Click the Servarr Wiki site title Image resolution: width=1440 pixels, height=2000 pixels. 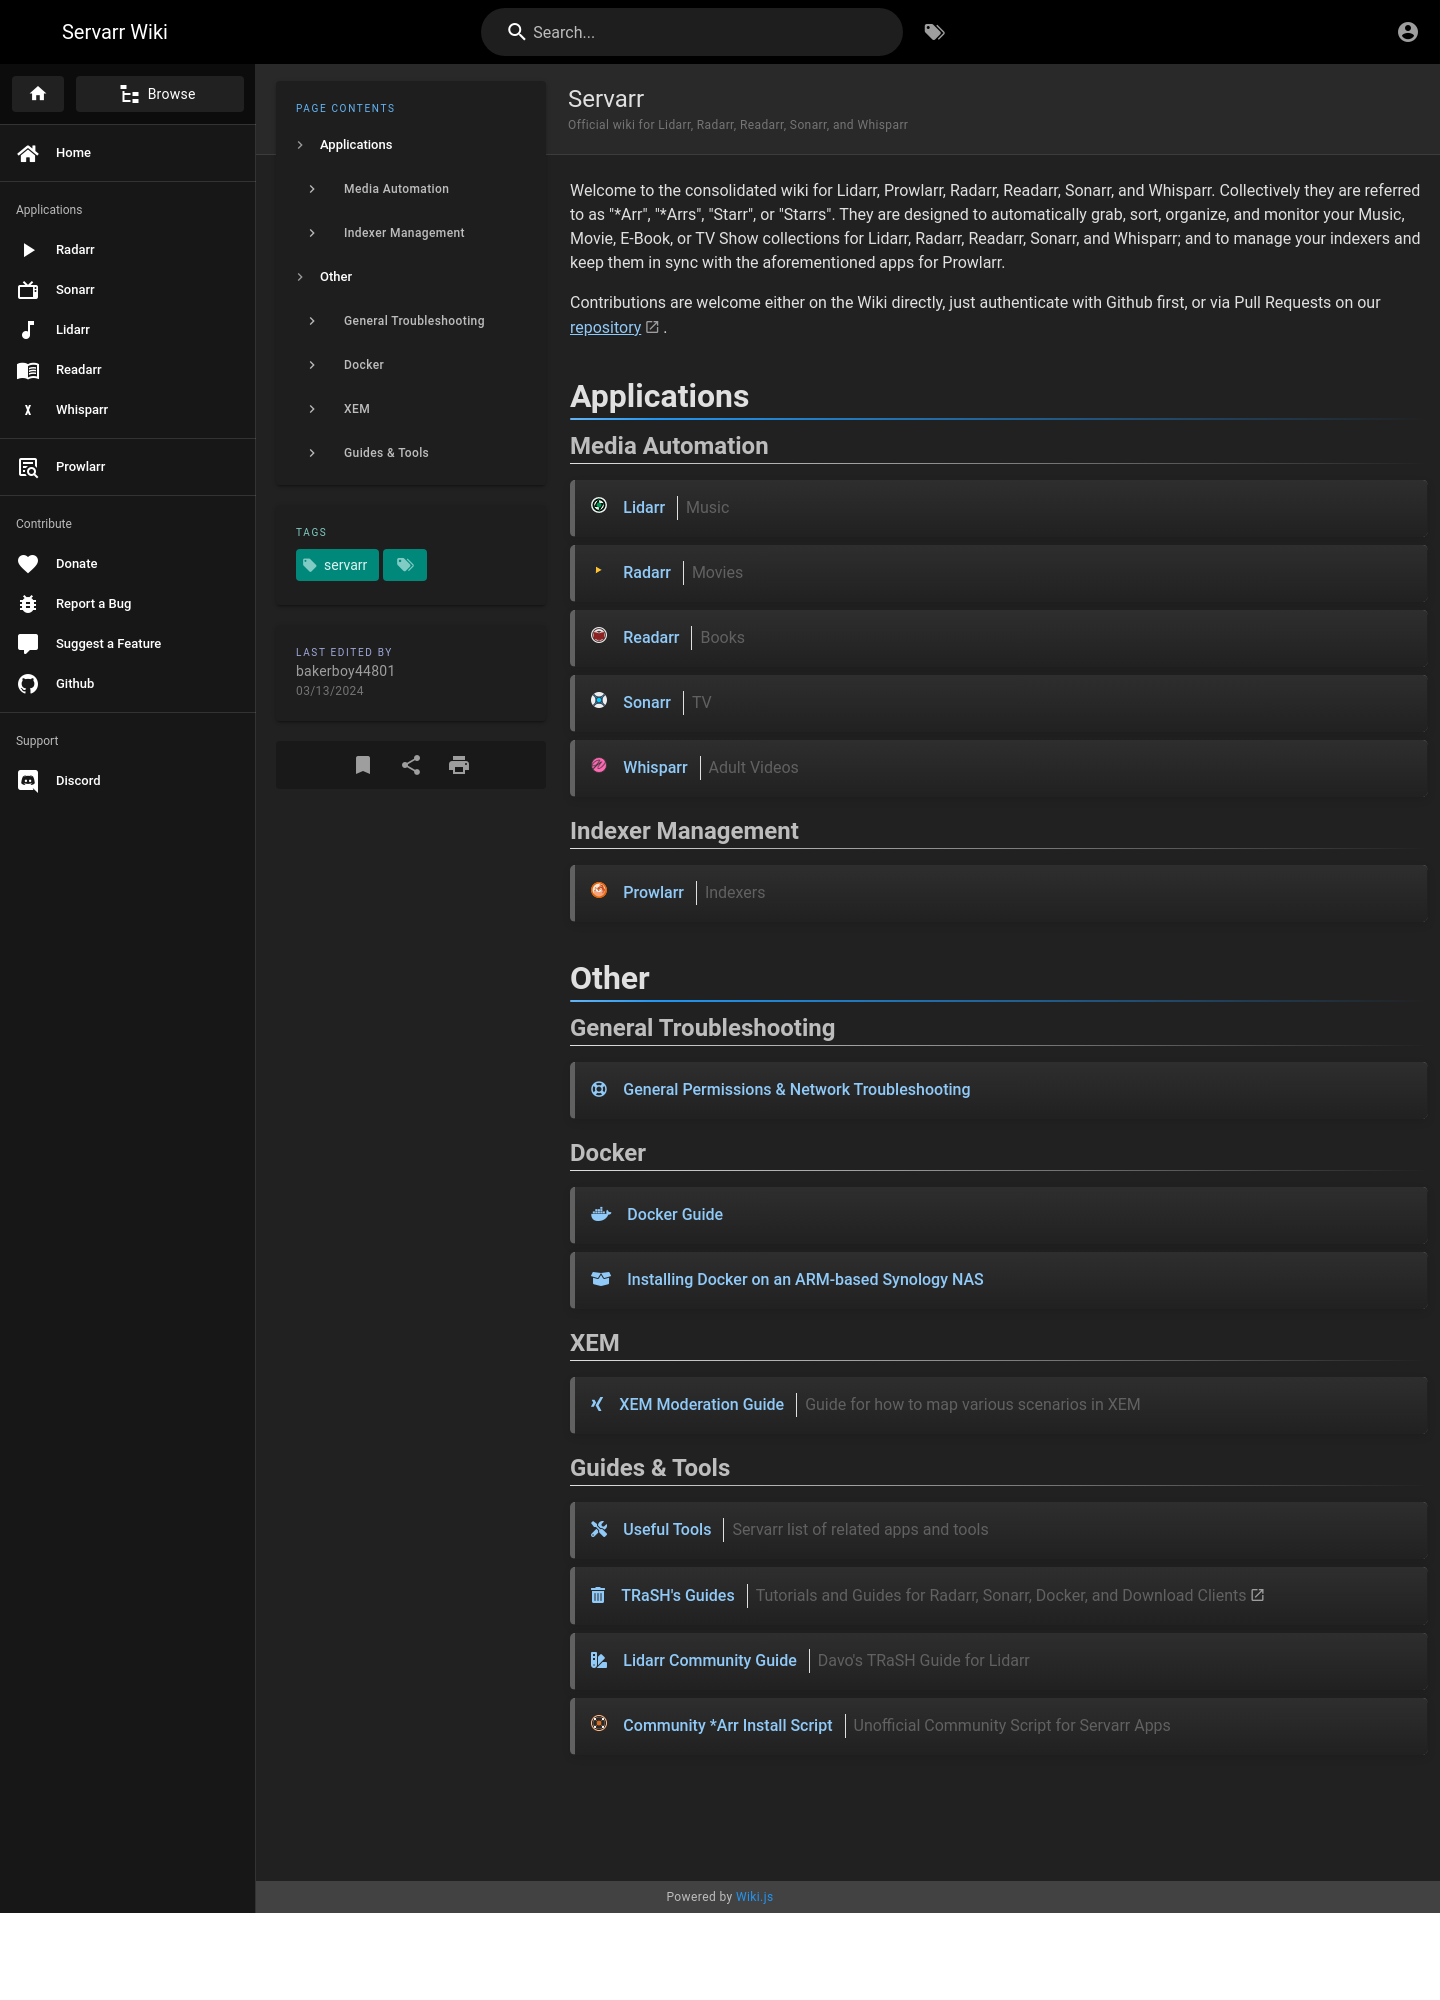click(115, 32)
